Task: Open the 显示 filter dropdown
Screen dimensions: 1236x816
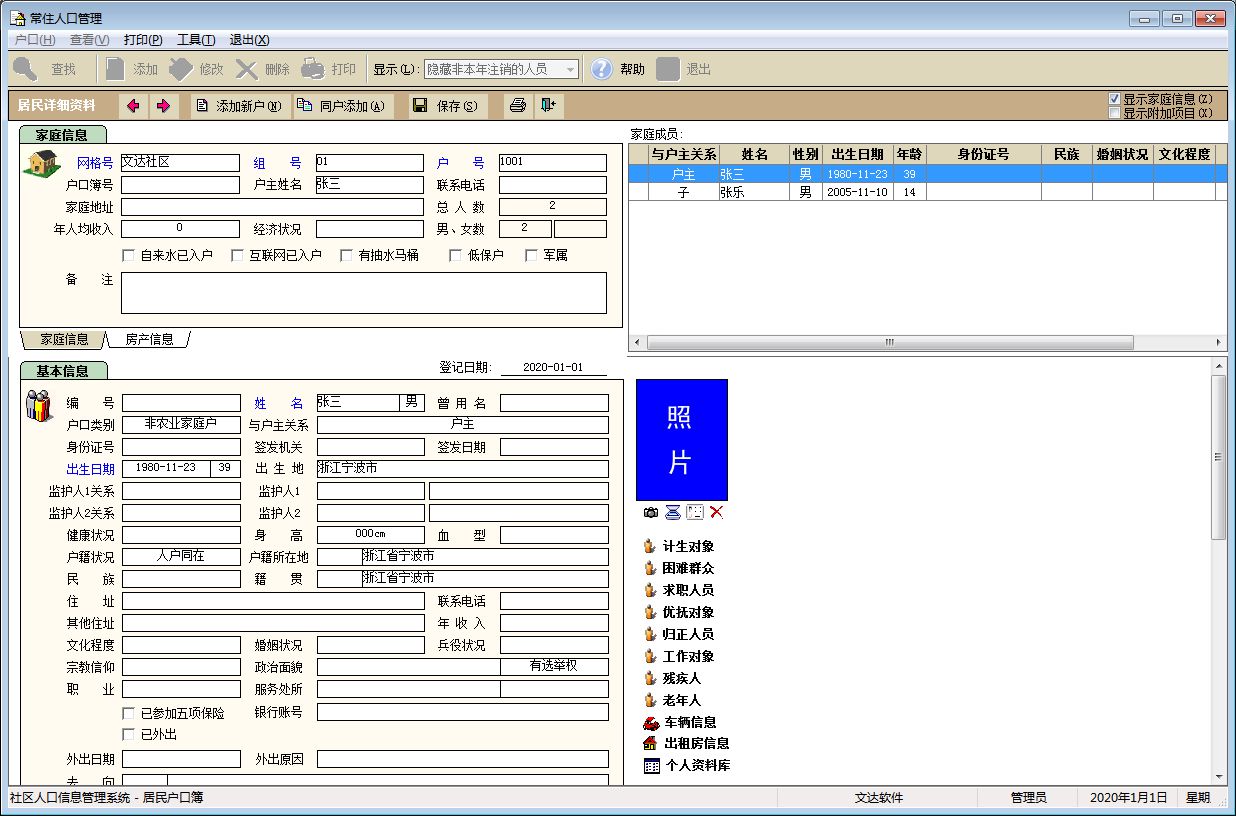Action: [x=570, y=69]
